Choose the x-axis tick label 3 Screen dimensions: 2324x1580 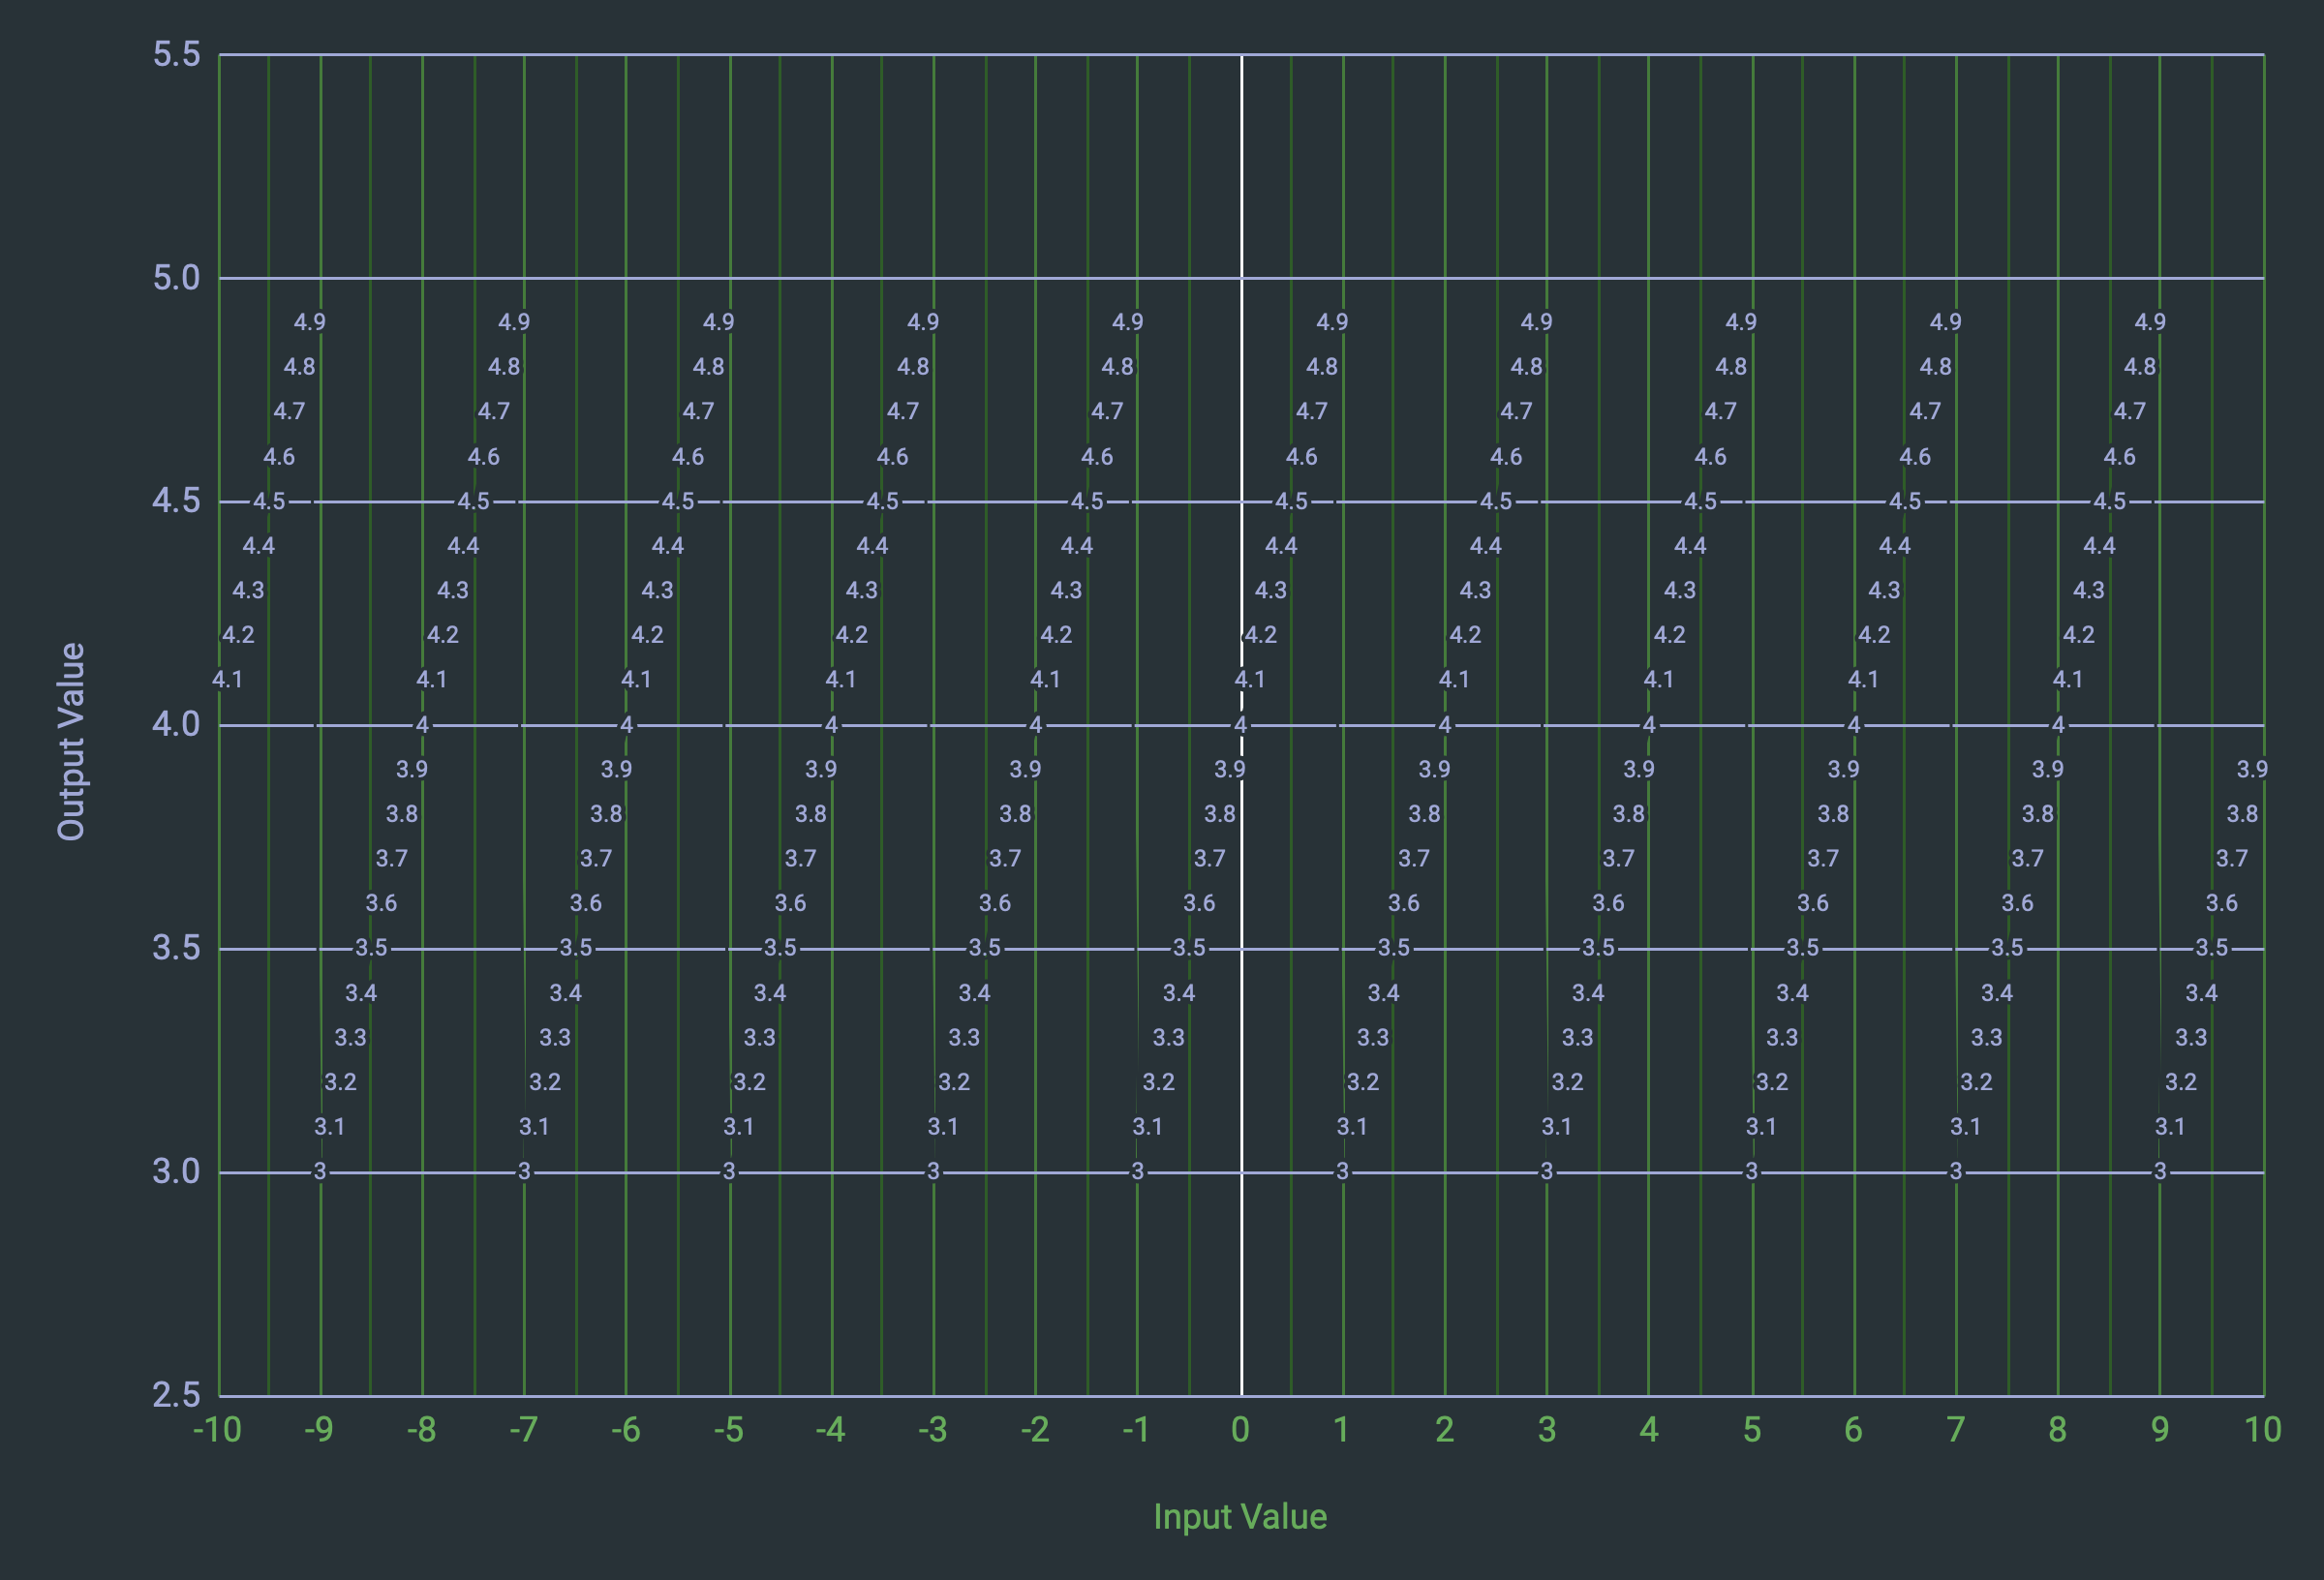pos(1547,1430)
